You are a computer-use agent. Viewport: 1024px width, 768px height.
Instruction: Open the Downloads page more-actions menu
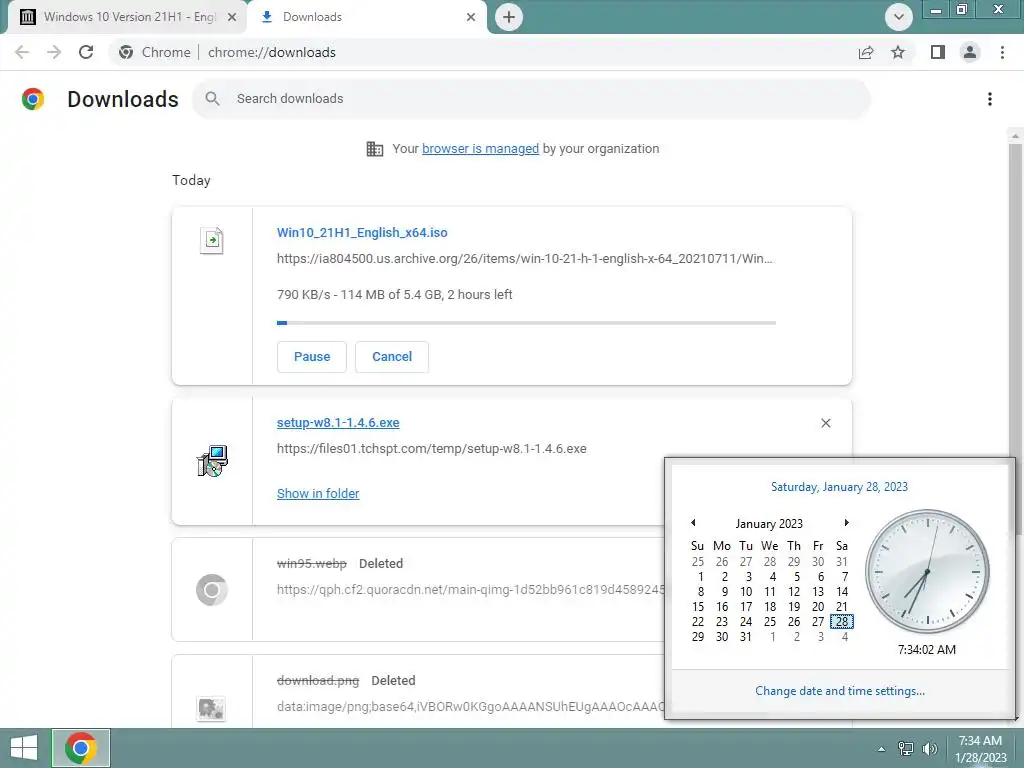990,99
